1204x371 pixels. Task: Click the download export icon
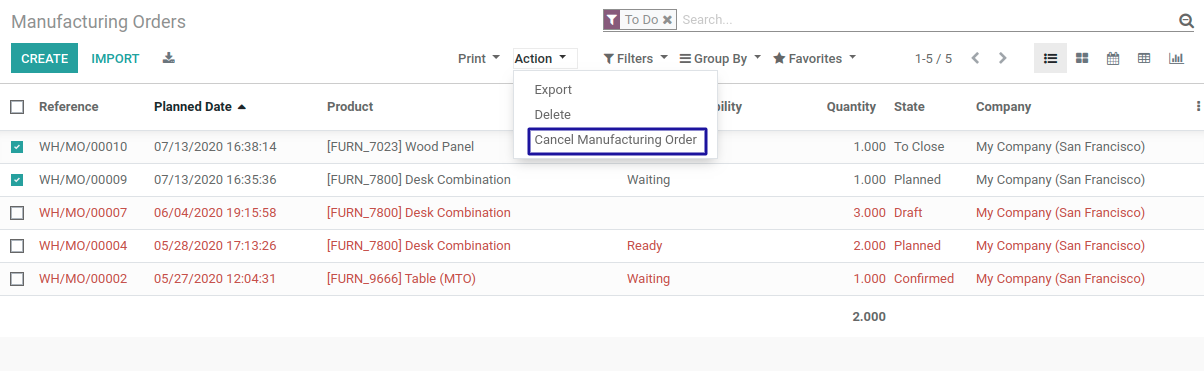coord(169,58)
